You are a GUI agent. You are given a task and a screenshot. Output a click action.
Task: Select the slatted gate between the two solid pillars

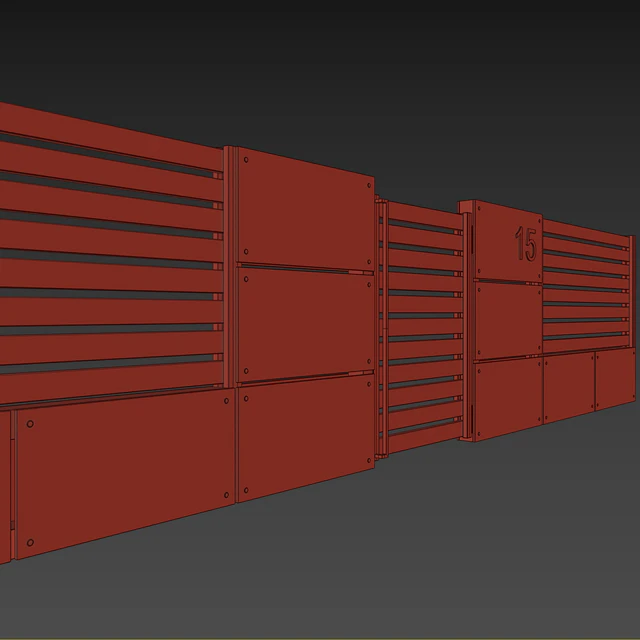coord(425,327)
